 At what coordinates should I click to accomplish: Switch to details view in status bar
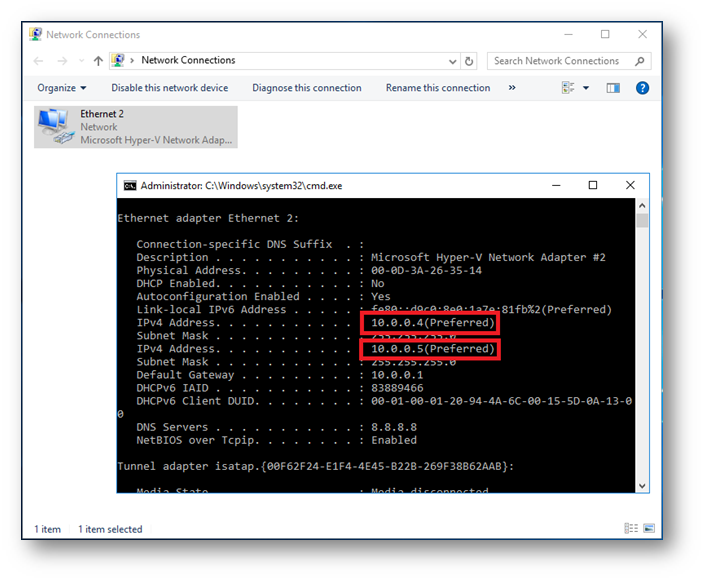pyautogui.click(x=630, y=528)
